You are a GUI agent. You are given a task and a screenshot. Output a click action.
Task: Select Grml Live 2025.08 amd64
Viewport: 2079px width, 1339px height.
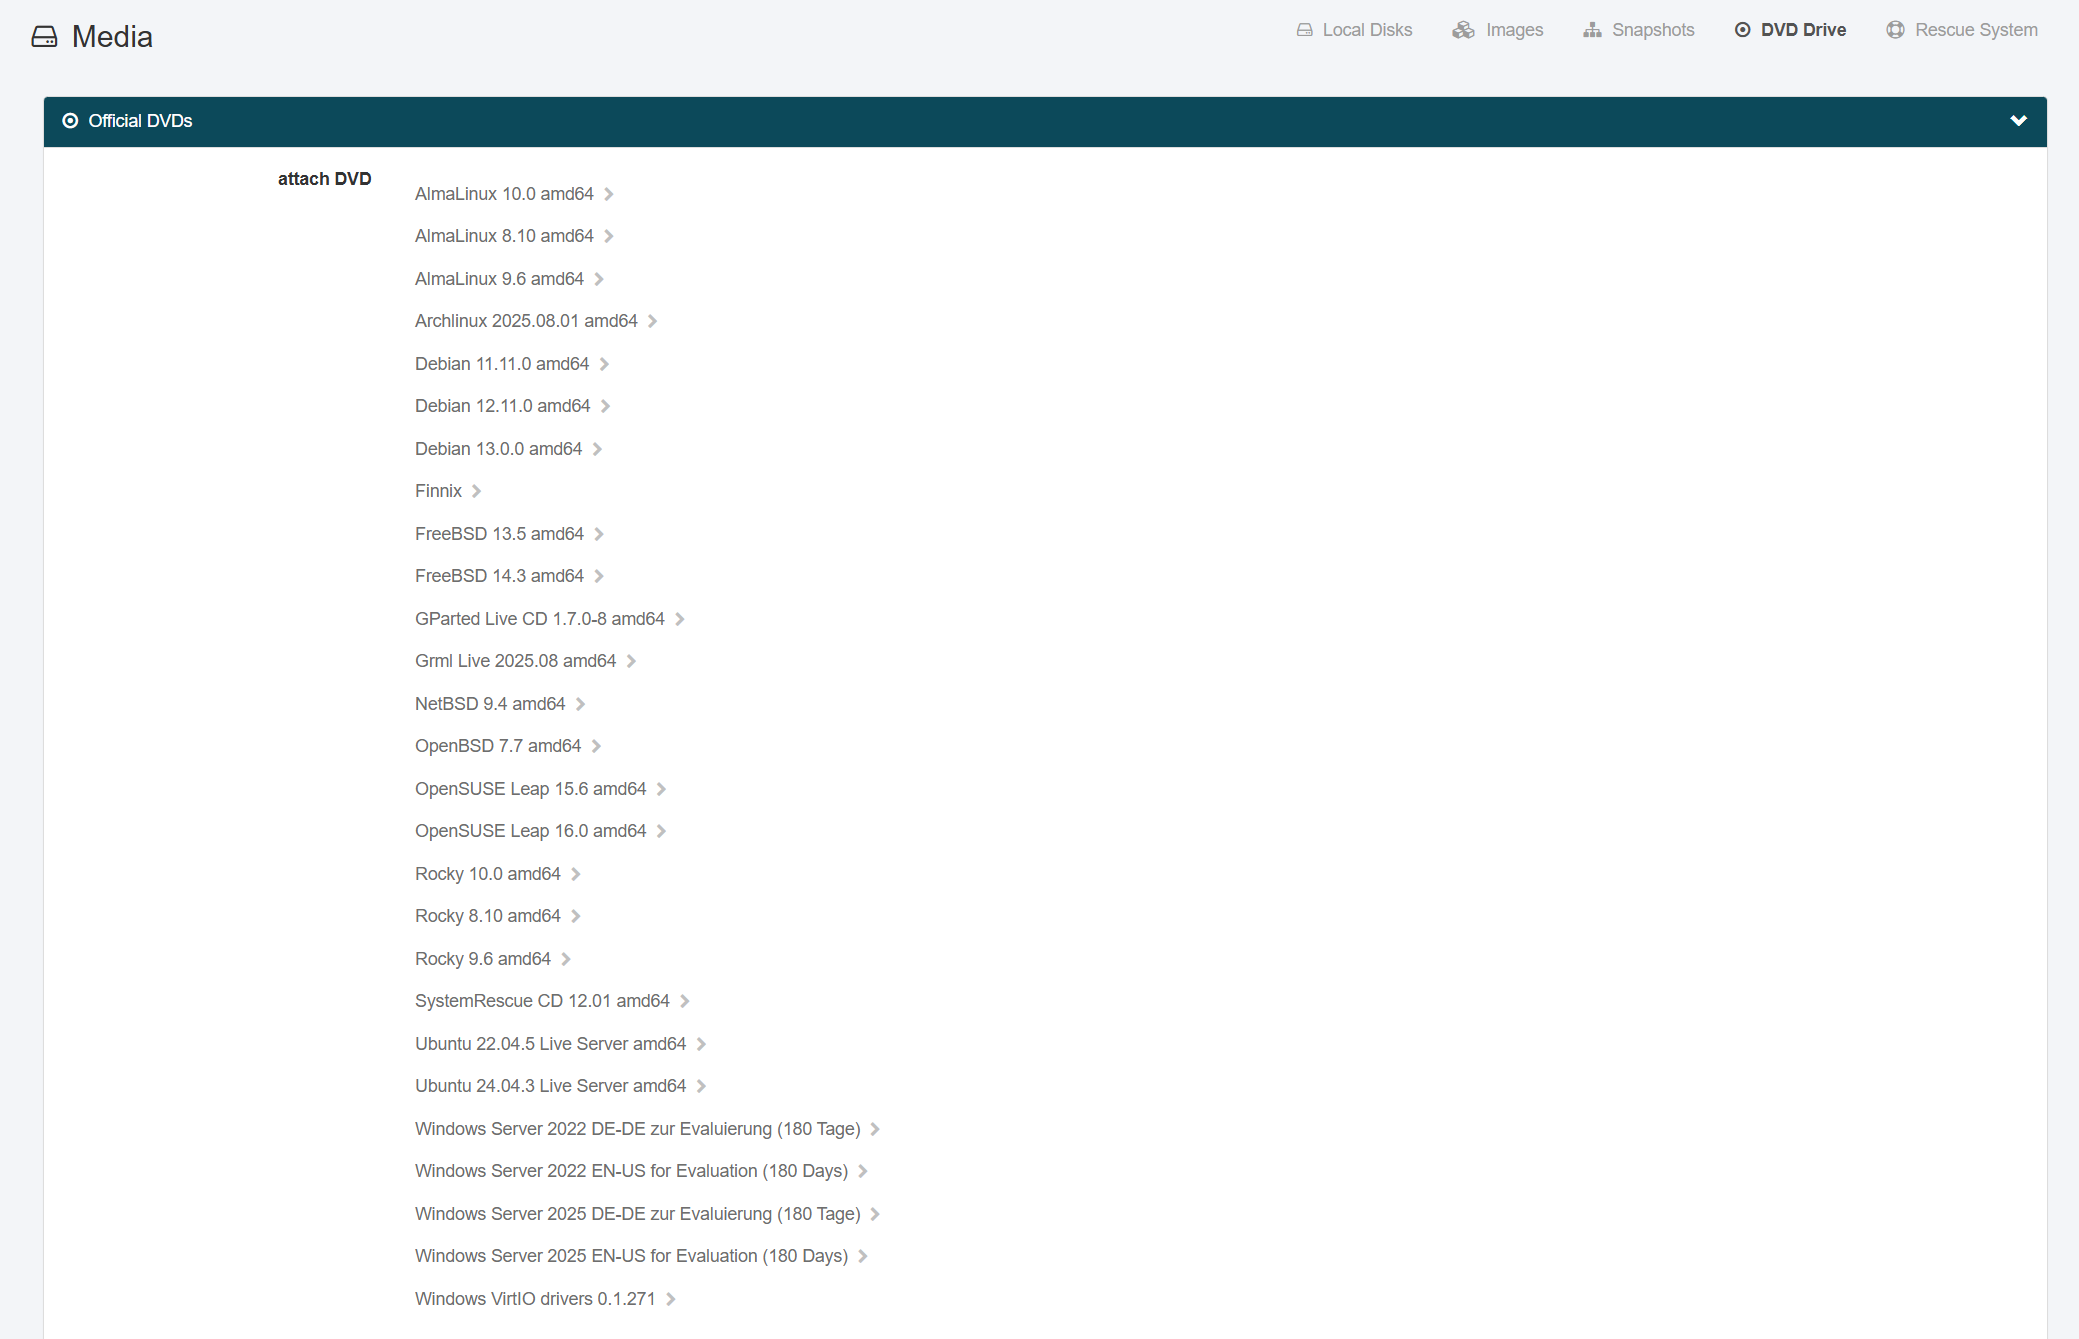pyautogui.click(x=525, y=661)
